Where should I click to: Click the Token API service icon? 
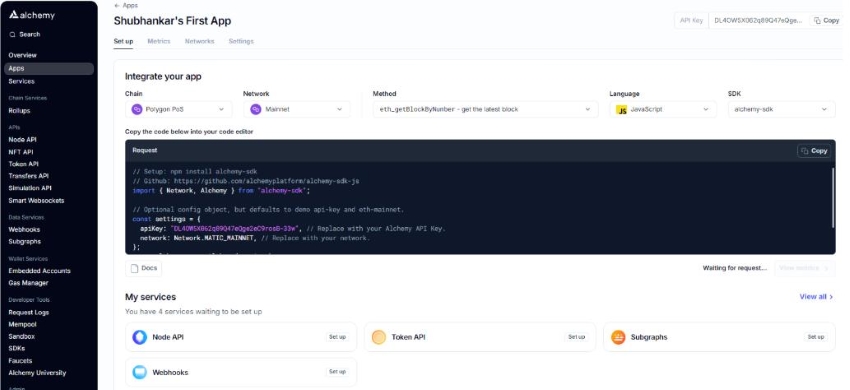[378, 337]
